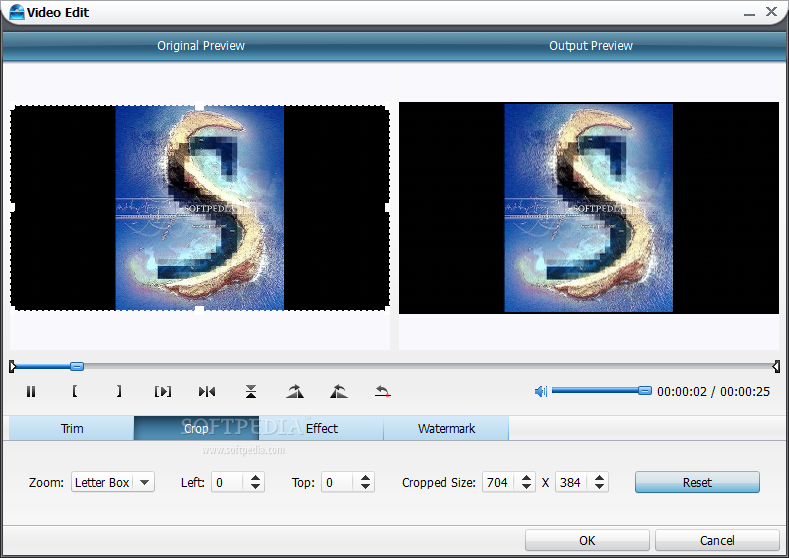Open the Watermark tab
Screen dimensions: 789x558
tap(446, 428)
